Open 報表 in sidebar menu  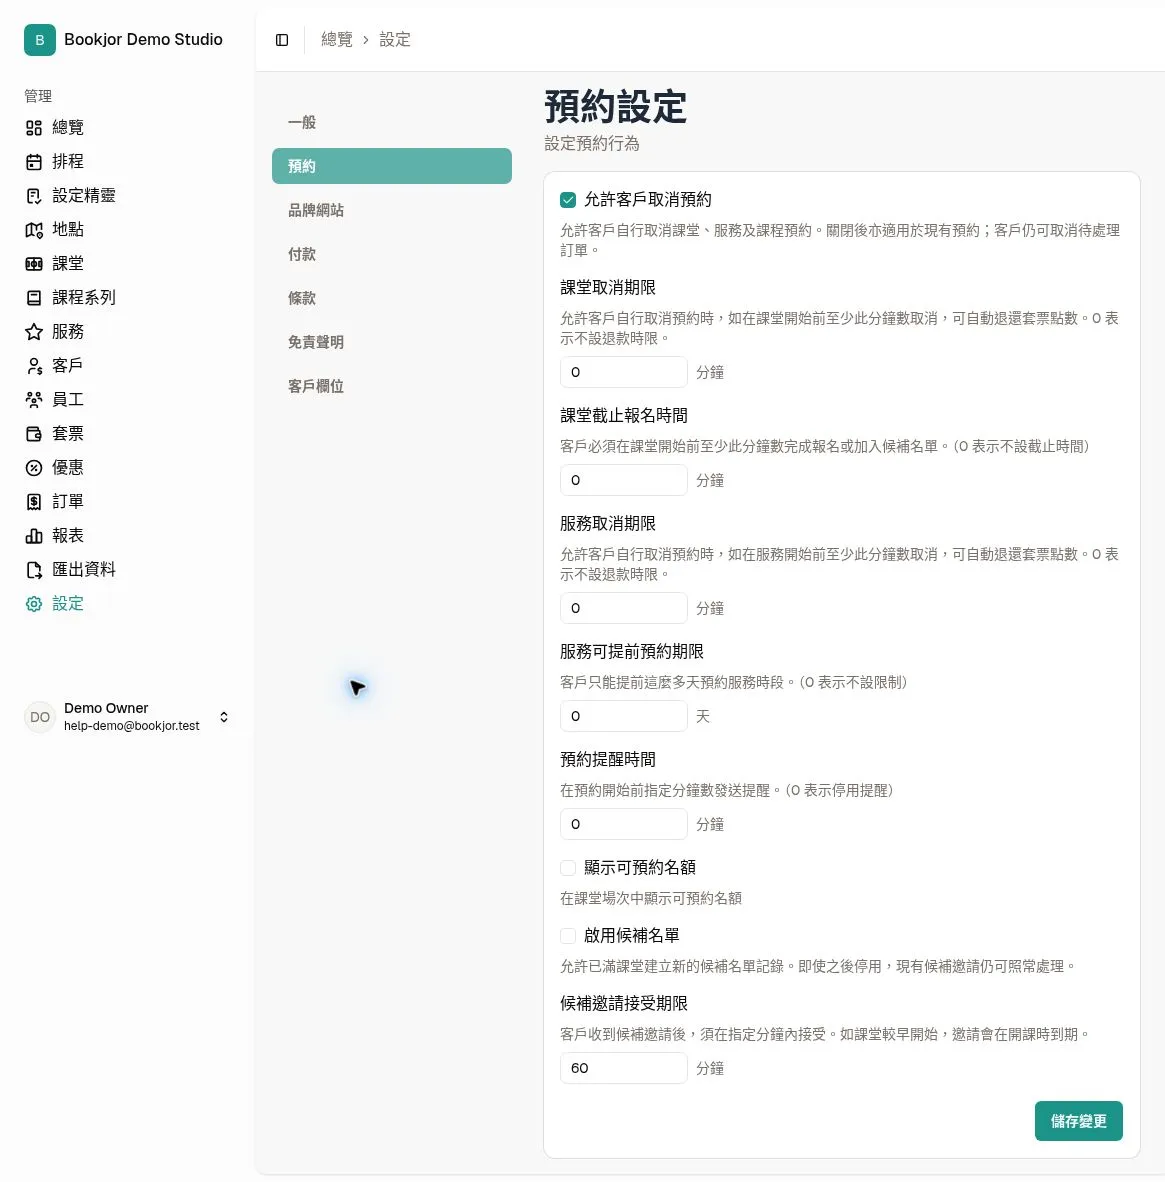point(68,536)
